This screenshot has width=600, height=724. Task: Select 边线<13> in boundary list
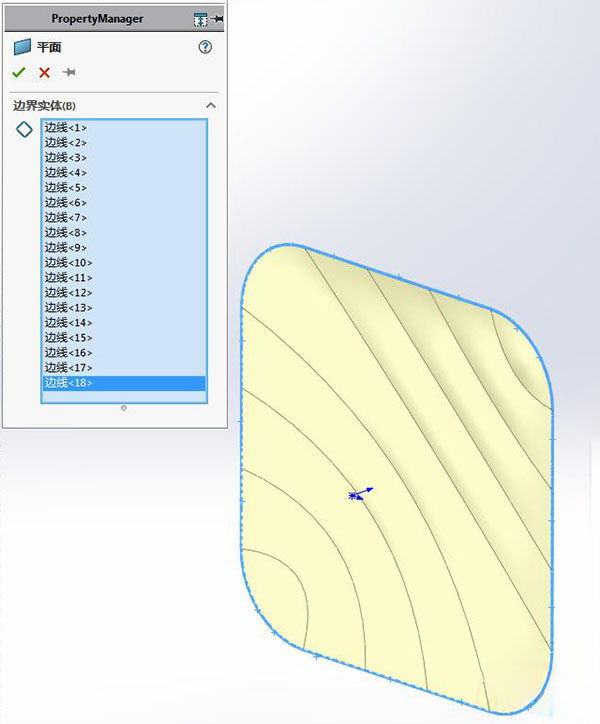click(x=124, y=308)
